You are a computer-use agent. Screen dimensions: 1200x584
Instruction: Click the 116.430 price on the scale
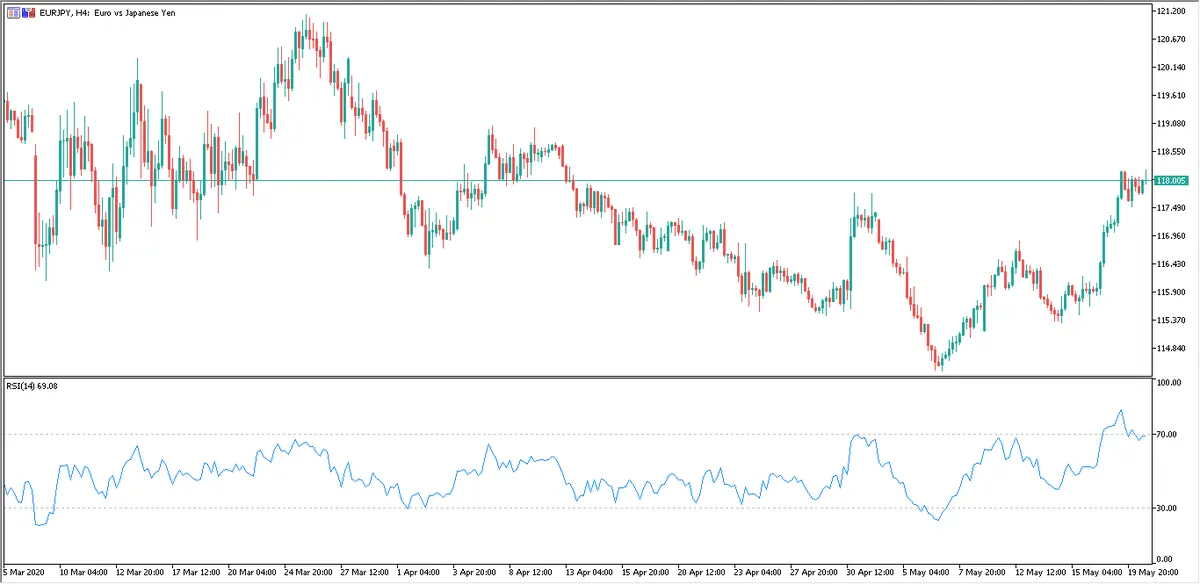point(1170,264)
